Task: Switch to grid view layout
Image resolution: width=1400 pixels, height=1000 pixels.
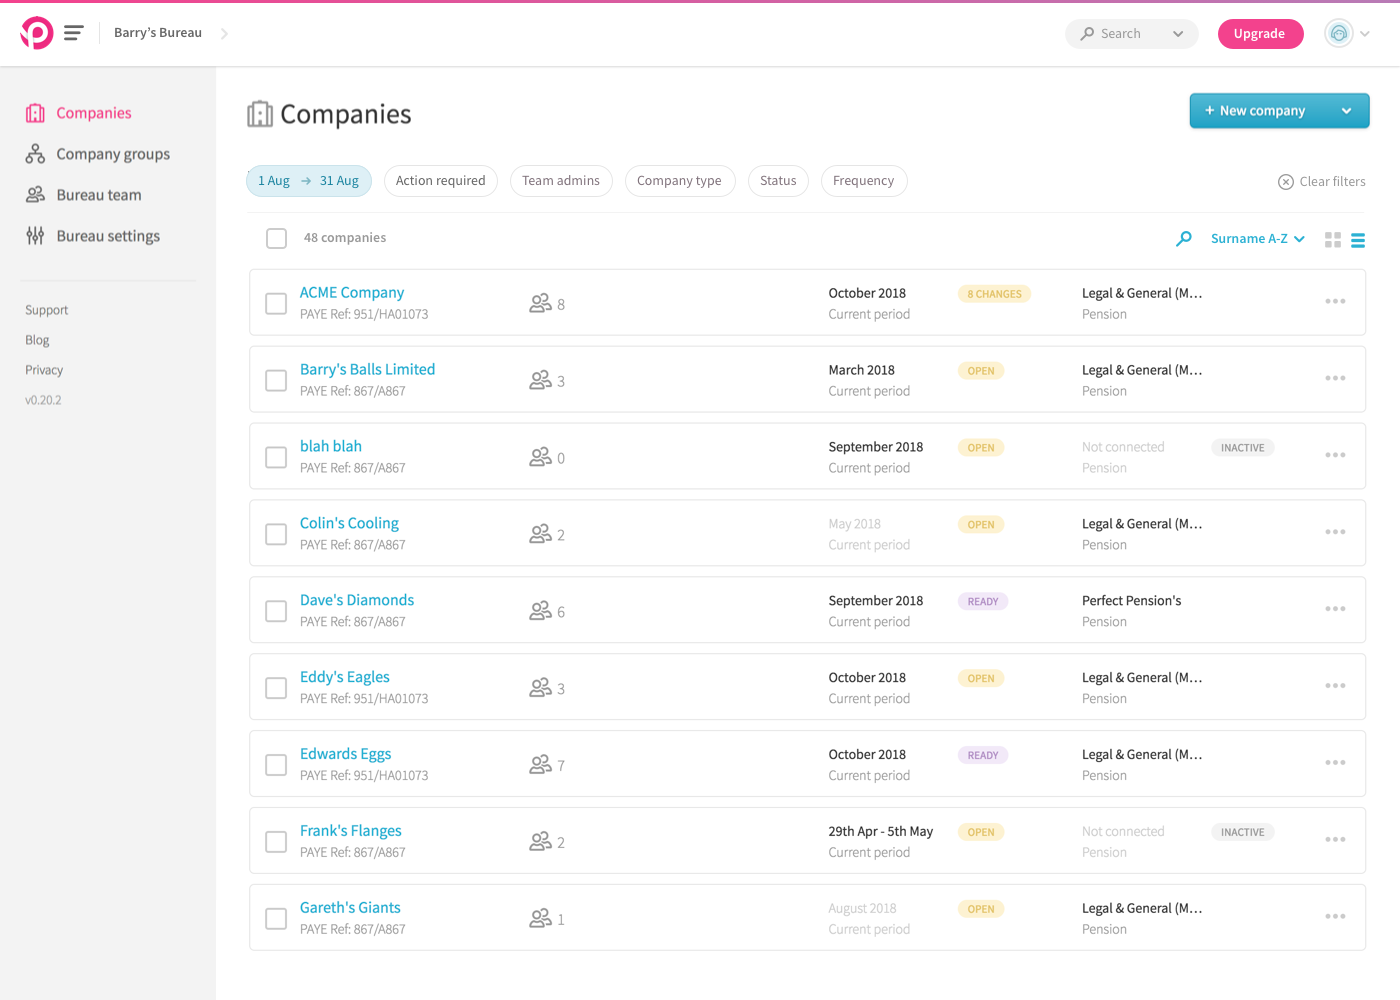Action: tap(1332, 240)
